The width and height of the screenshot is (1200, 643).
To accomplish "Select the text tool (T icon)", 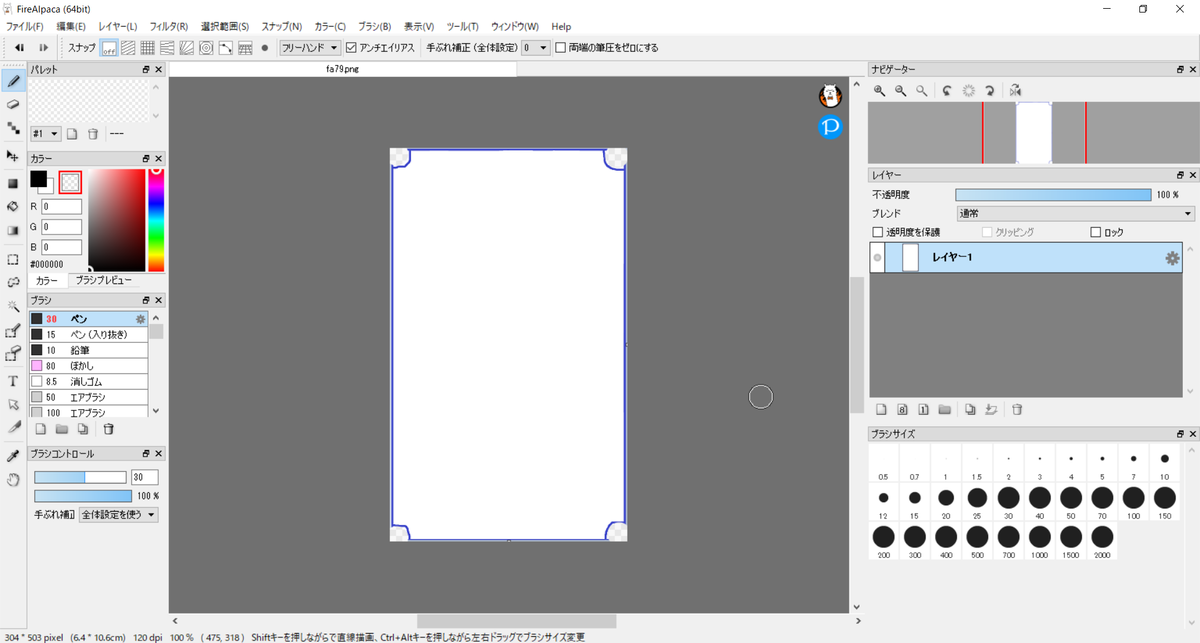I will click(13, 381).
